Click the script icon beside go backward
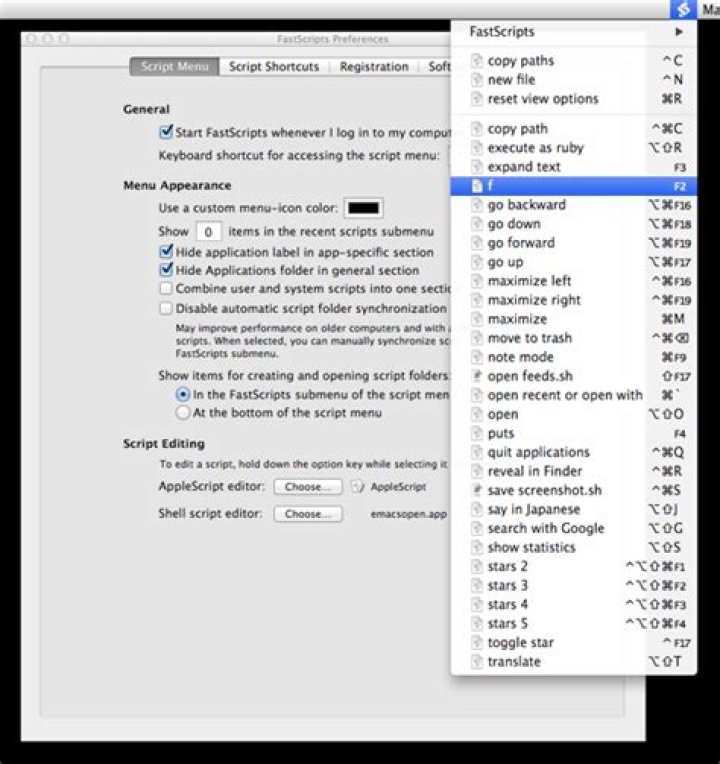Image resolution: width=720 pixels, height=764 pixels. coord(477,205)
